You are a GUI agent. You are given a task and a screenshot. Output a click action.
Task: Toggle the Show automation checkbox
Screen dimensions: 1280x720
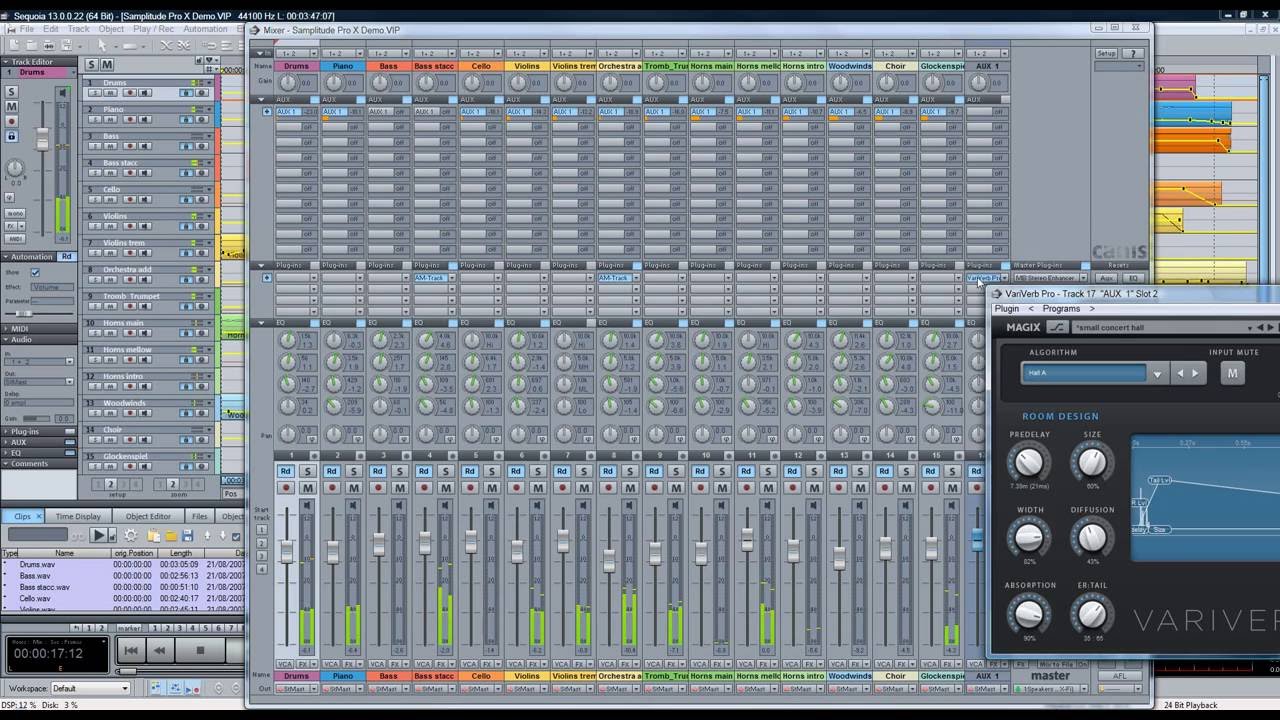click(x=35, y=272)
